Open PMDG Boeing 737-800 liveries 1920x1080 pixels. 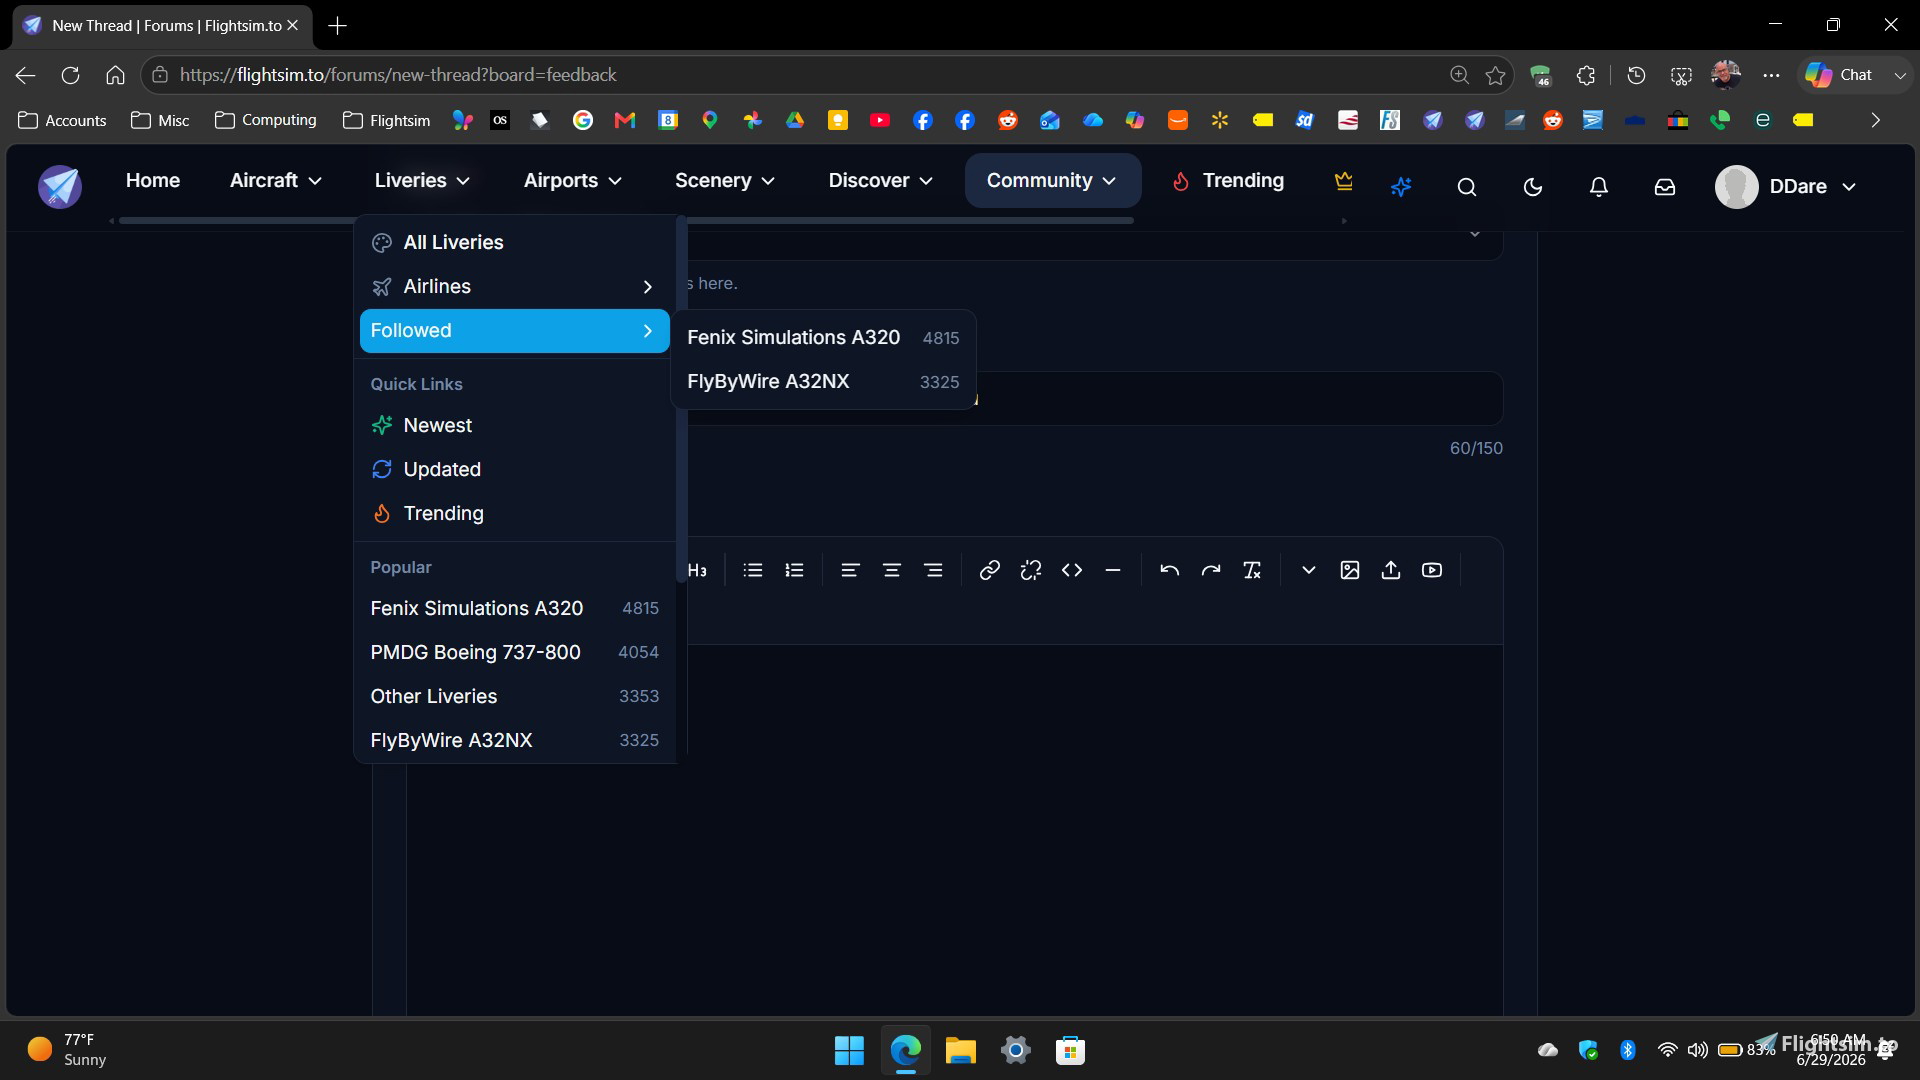pyautogui.click(x=514, y=653)
